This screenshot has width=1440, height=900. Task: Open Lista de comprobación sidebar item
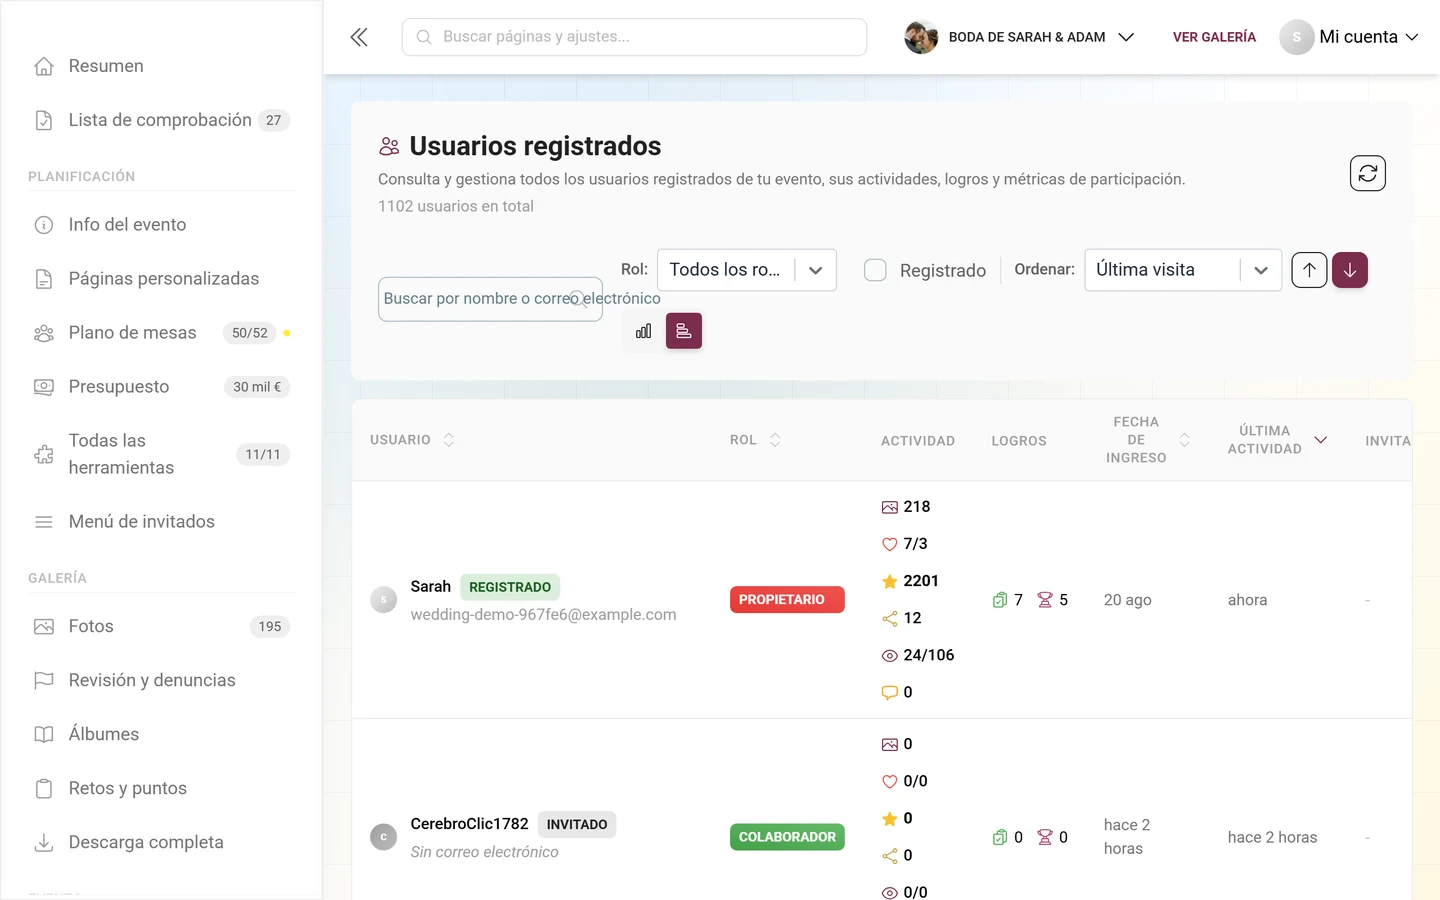[x=161, y=120]
